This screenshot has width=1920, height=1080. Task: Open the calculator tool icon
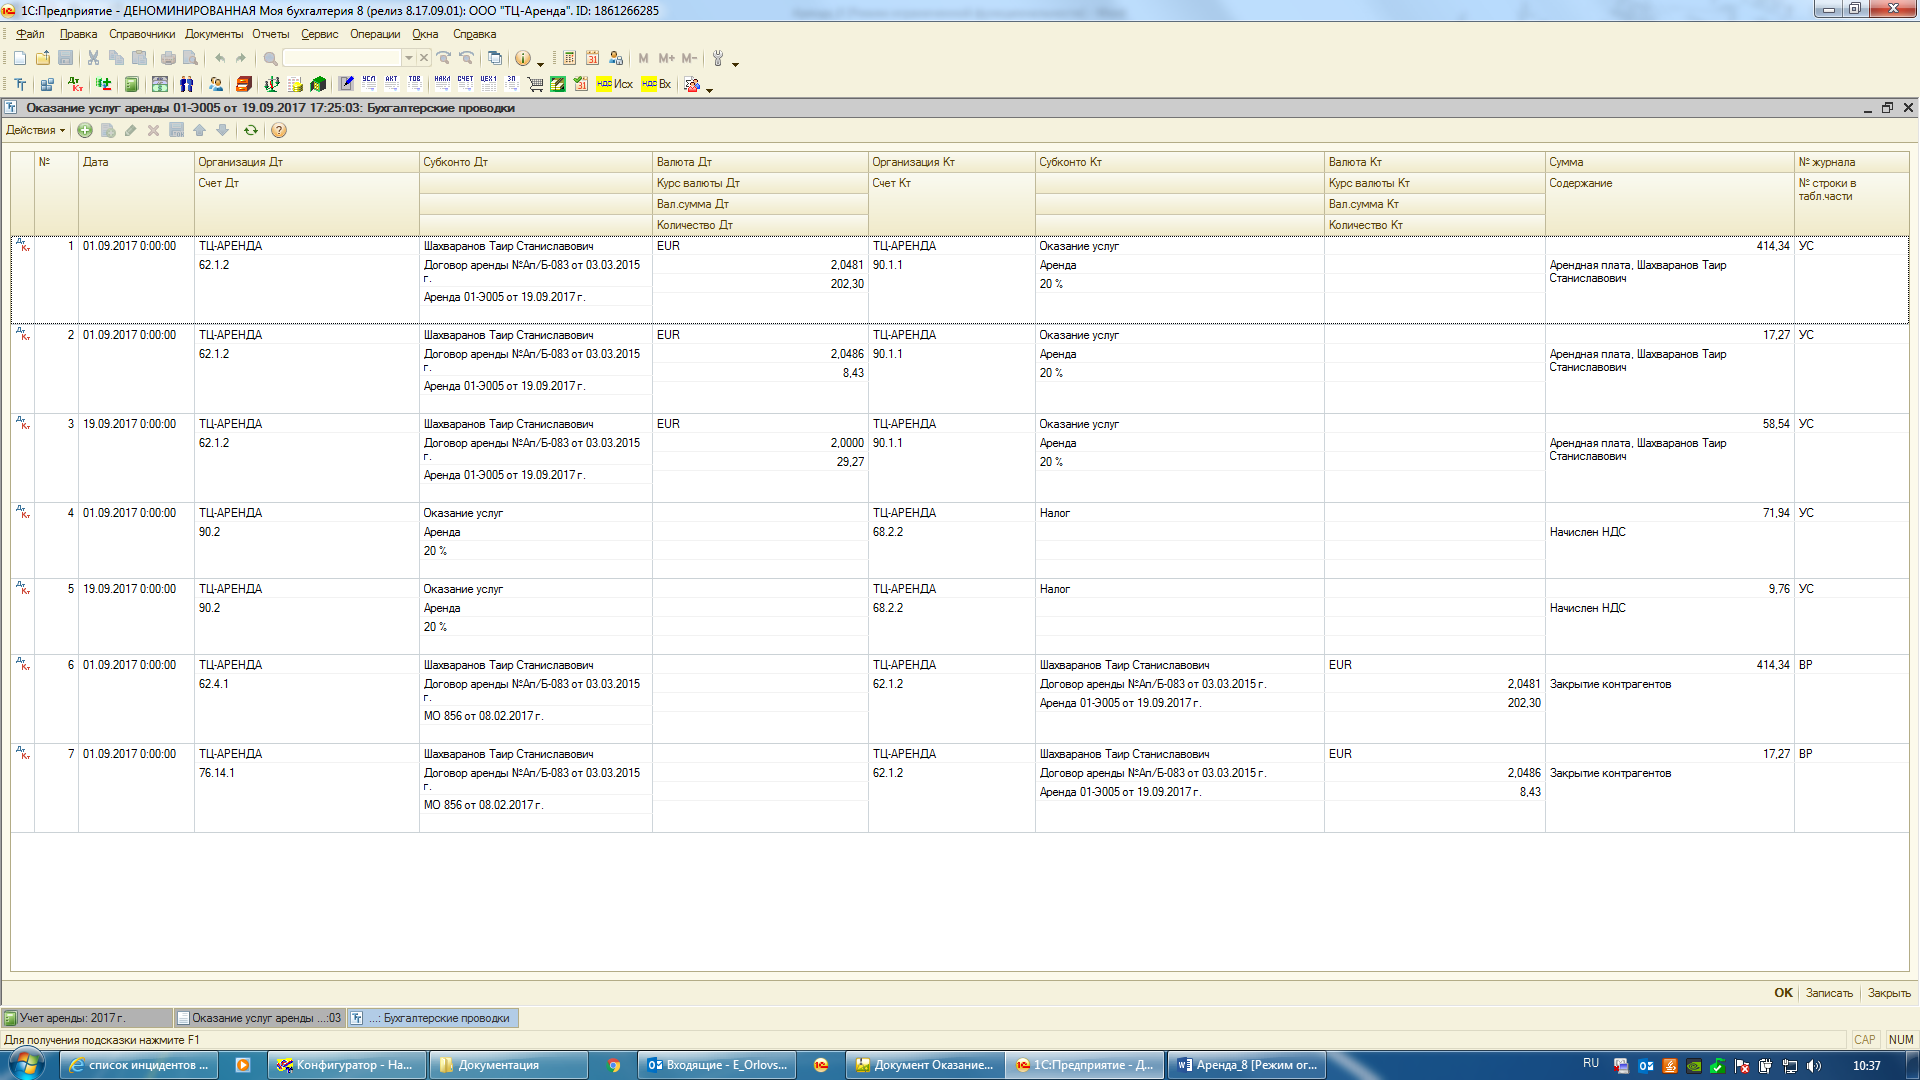(569, 58)
